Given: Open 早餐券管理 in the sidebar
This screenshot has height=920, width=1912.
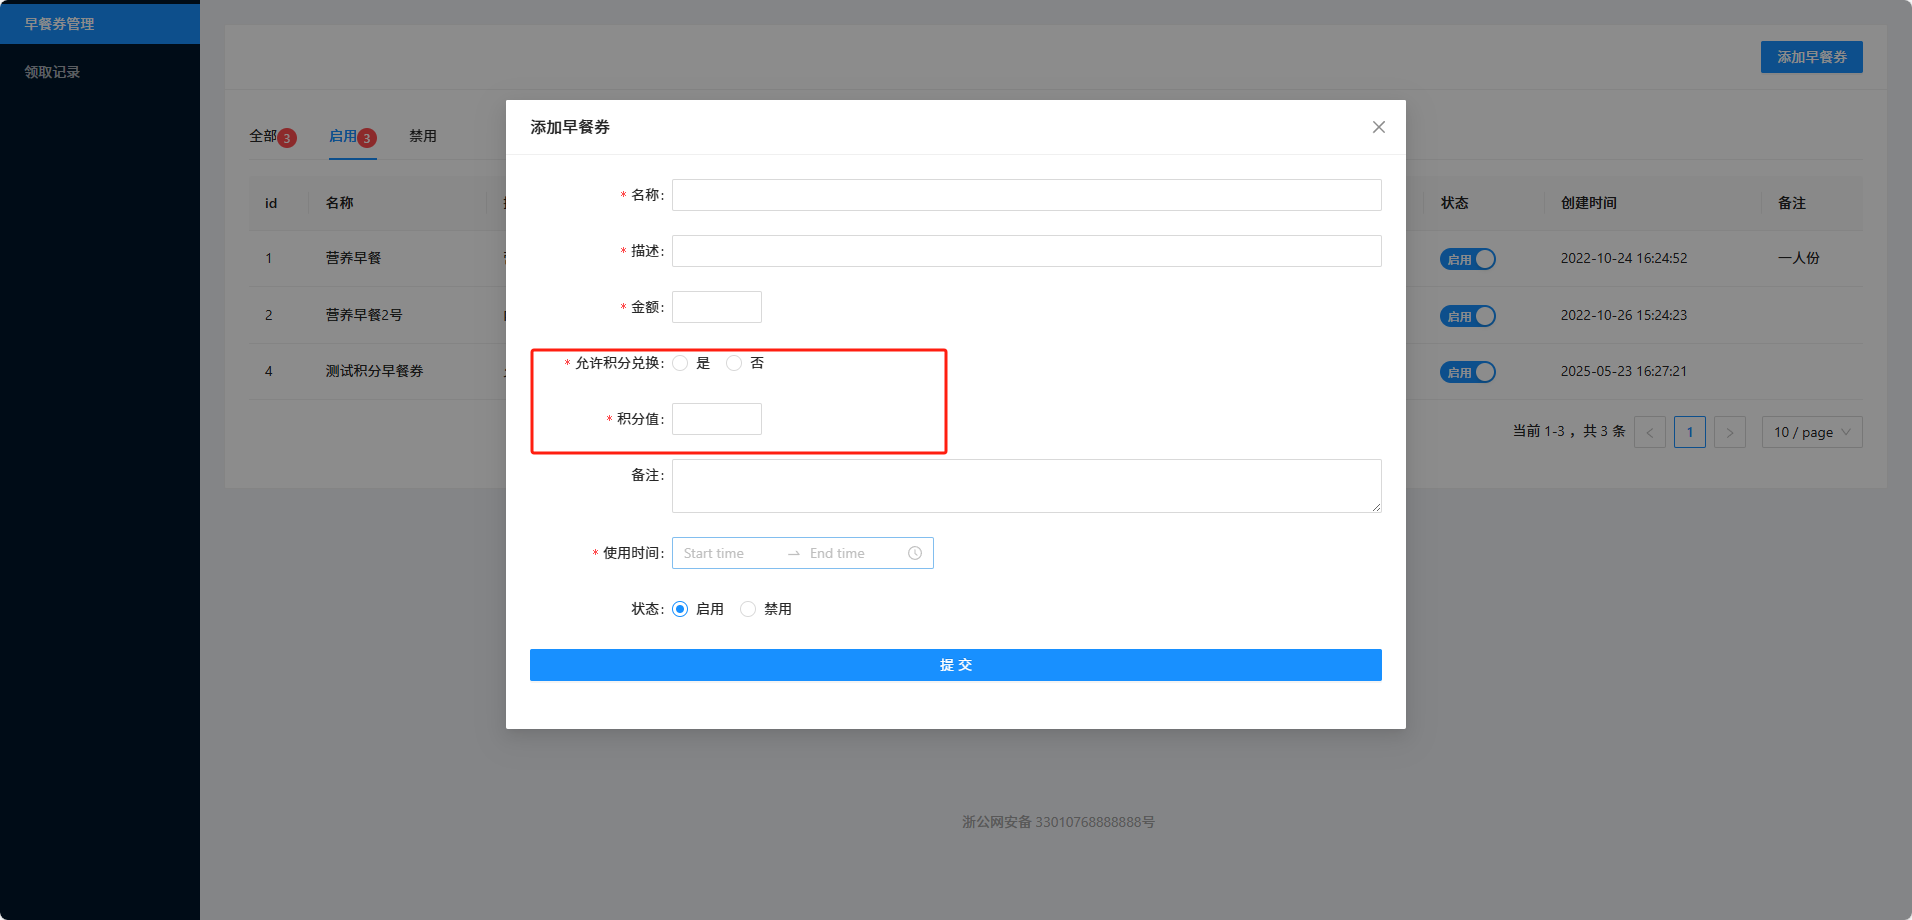Looking at the screenshot, I should 100,24.
